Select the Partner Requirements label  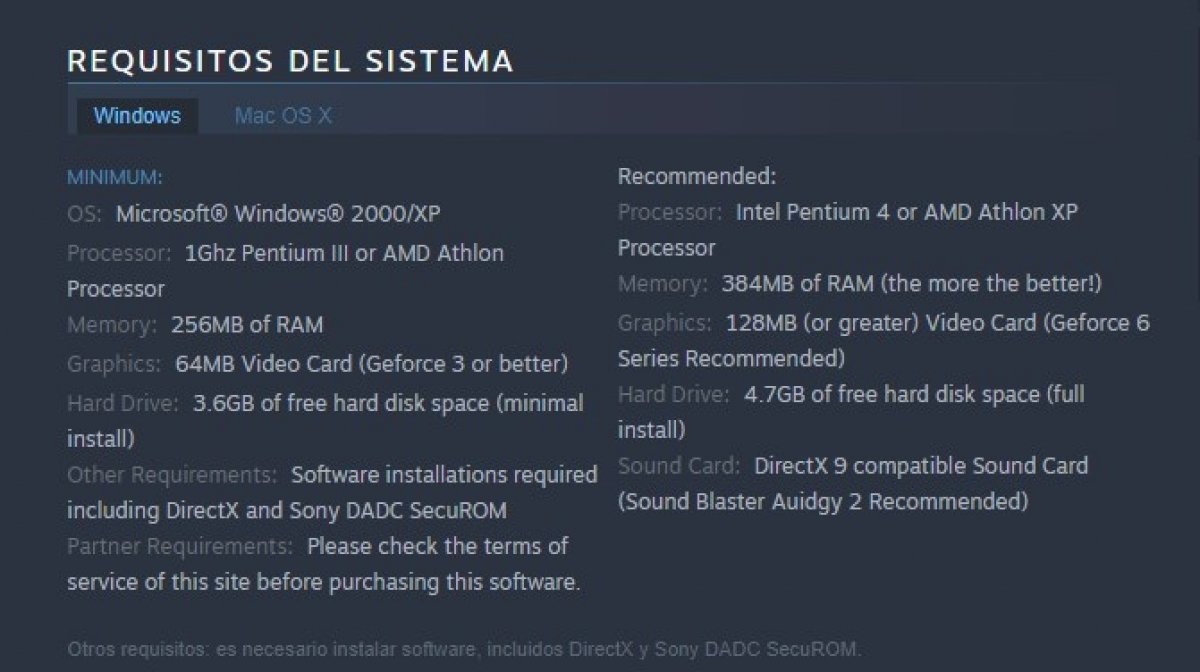[x=180, y=547]
